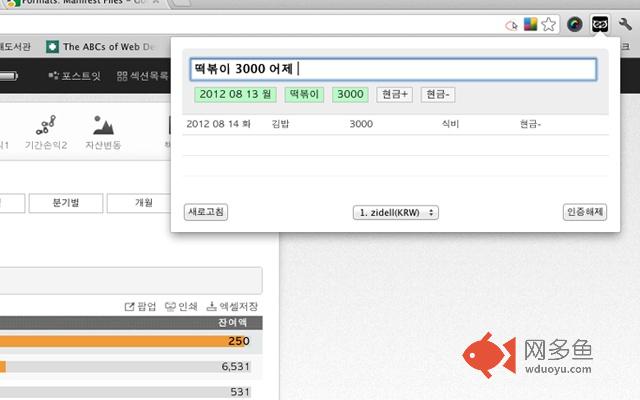Click the 인증해제 button
640x400 pixels.
click(585, 212)
